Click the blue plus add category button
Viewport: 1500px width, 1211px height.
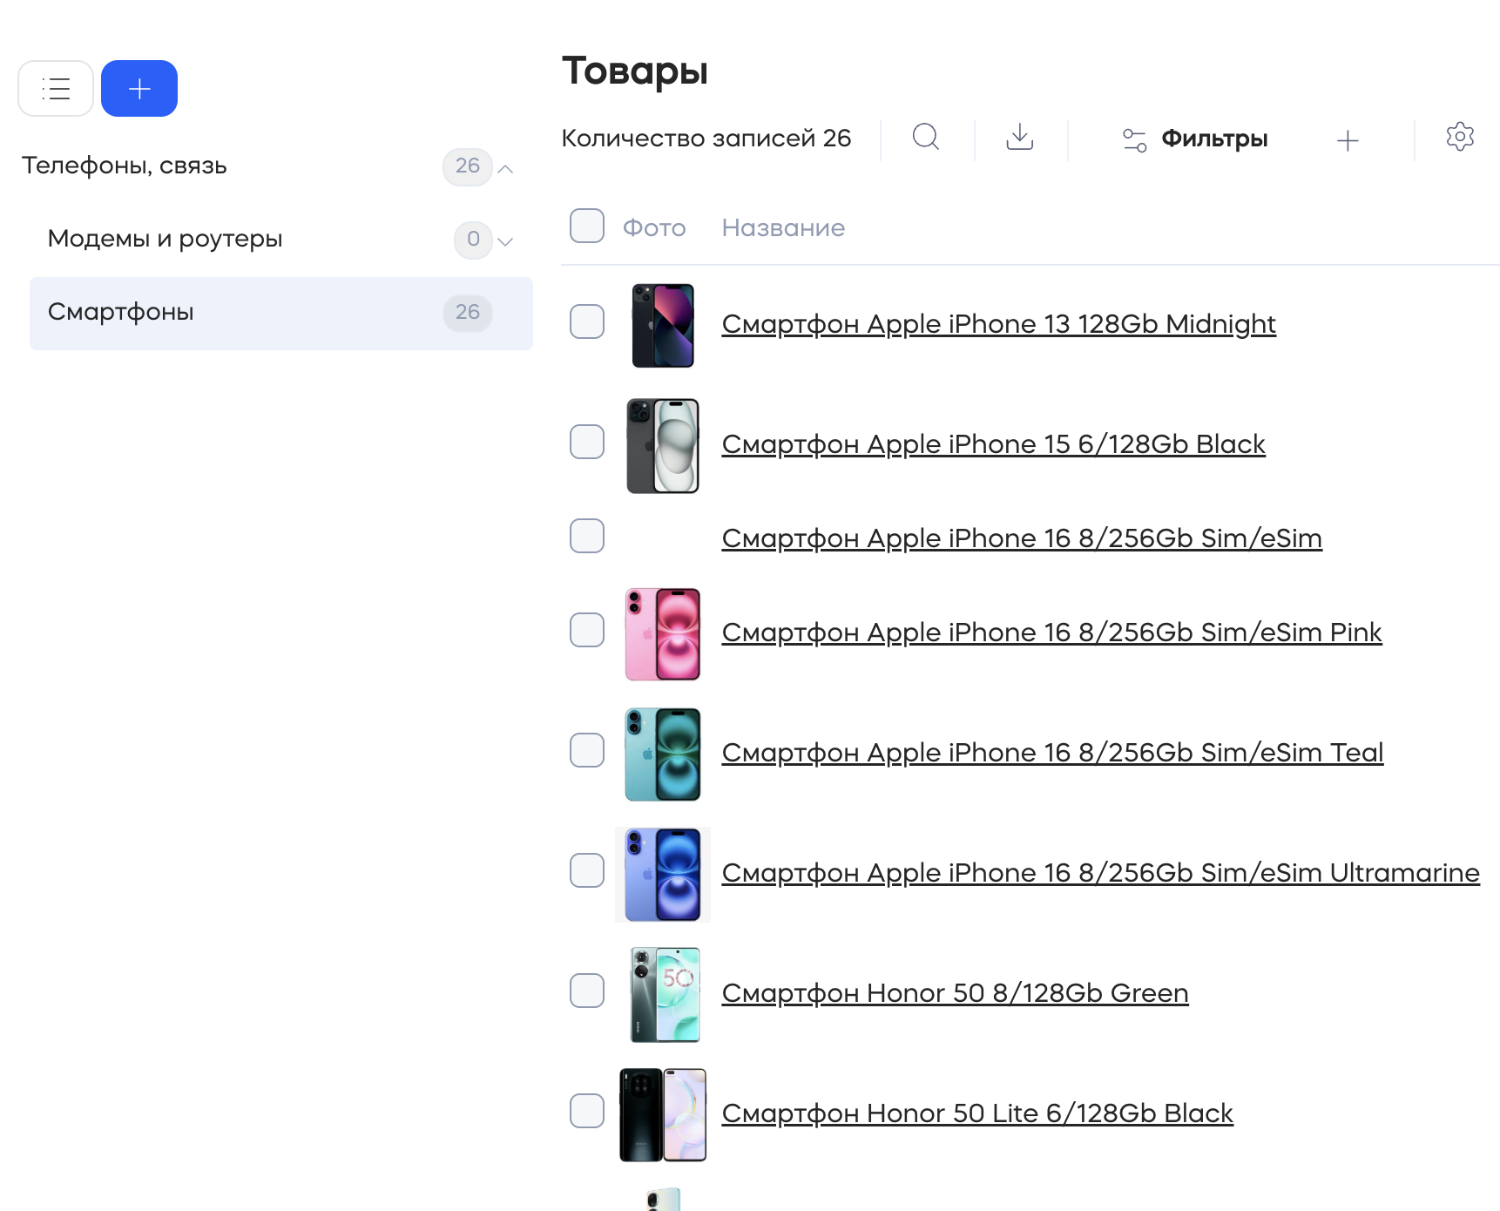click(x=139, y=89)
